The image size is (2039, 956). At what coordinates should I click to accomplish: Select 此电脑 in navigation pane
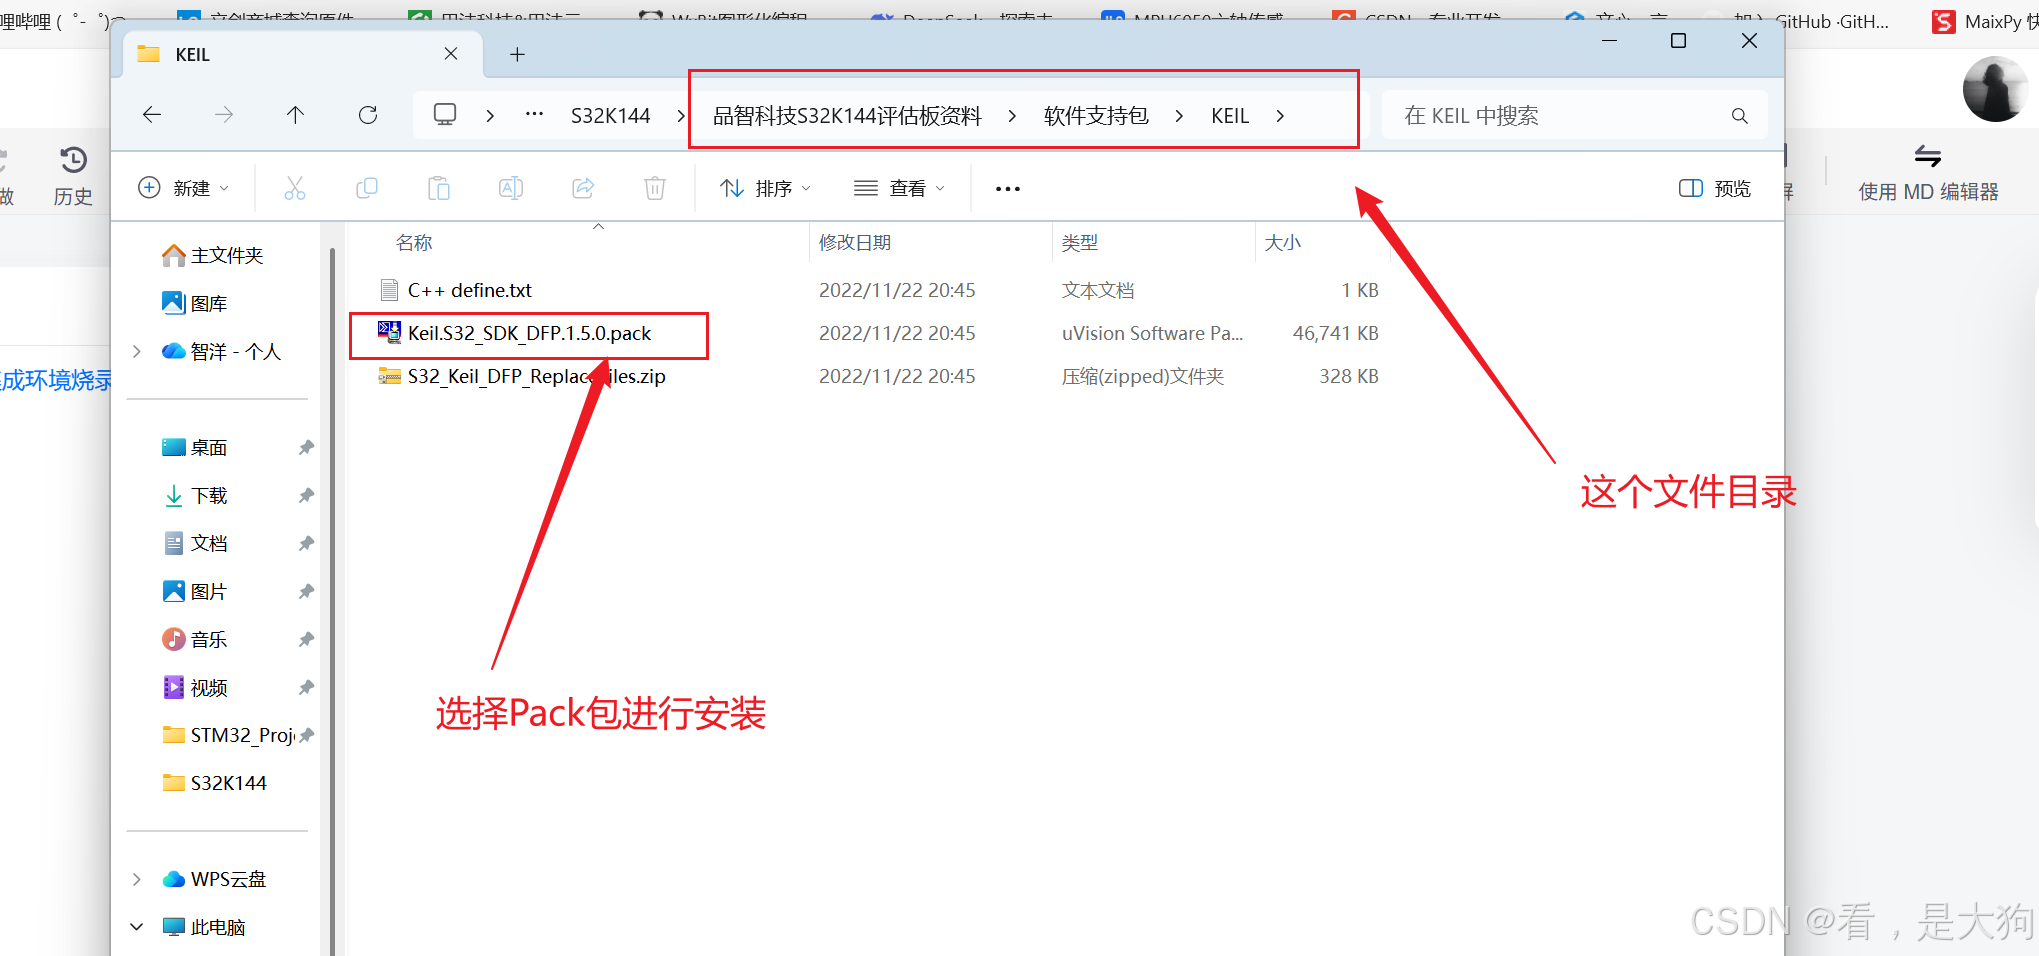click(x=218, y=928)
